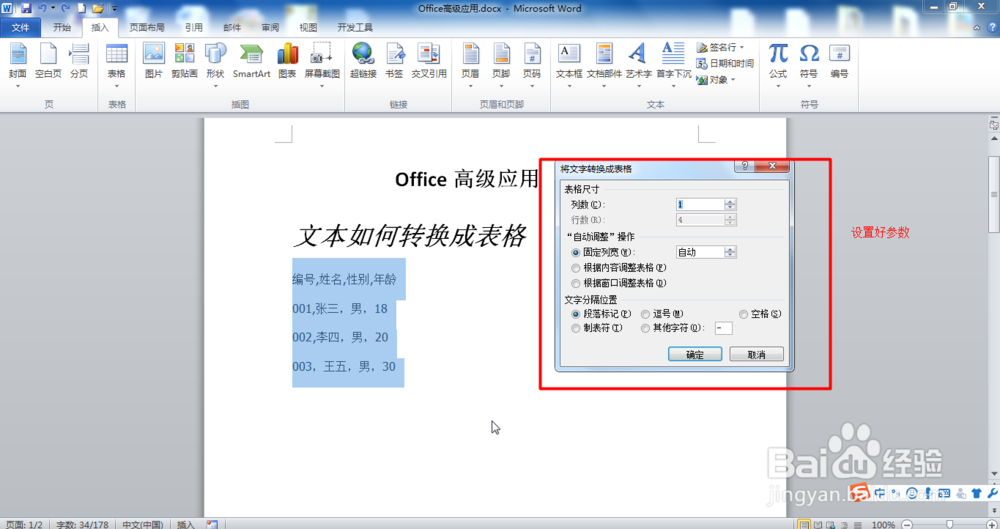Insert an equation (公式)
This screenshot has height=529, width=1000.
click(778, 66)
